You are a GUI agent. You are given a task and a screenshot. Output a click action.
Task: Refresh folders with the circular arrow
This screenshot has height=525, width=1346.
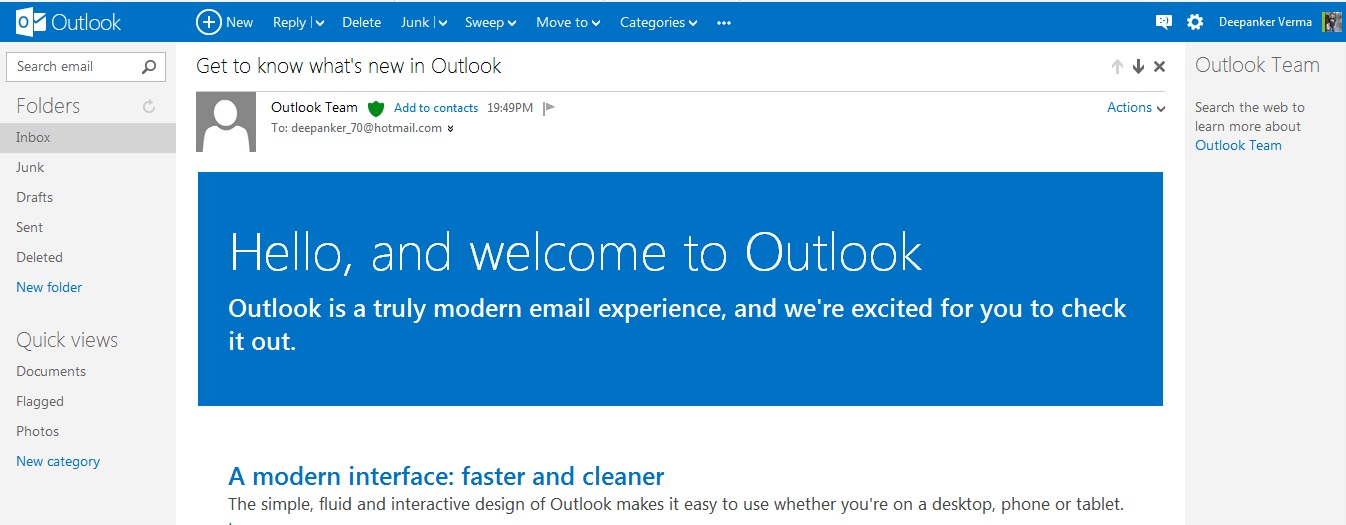point(149,106)
